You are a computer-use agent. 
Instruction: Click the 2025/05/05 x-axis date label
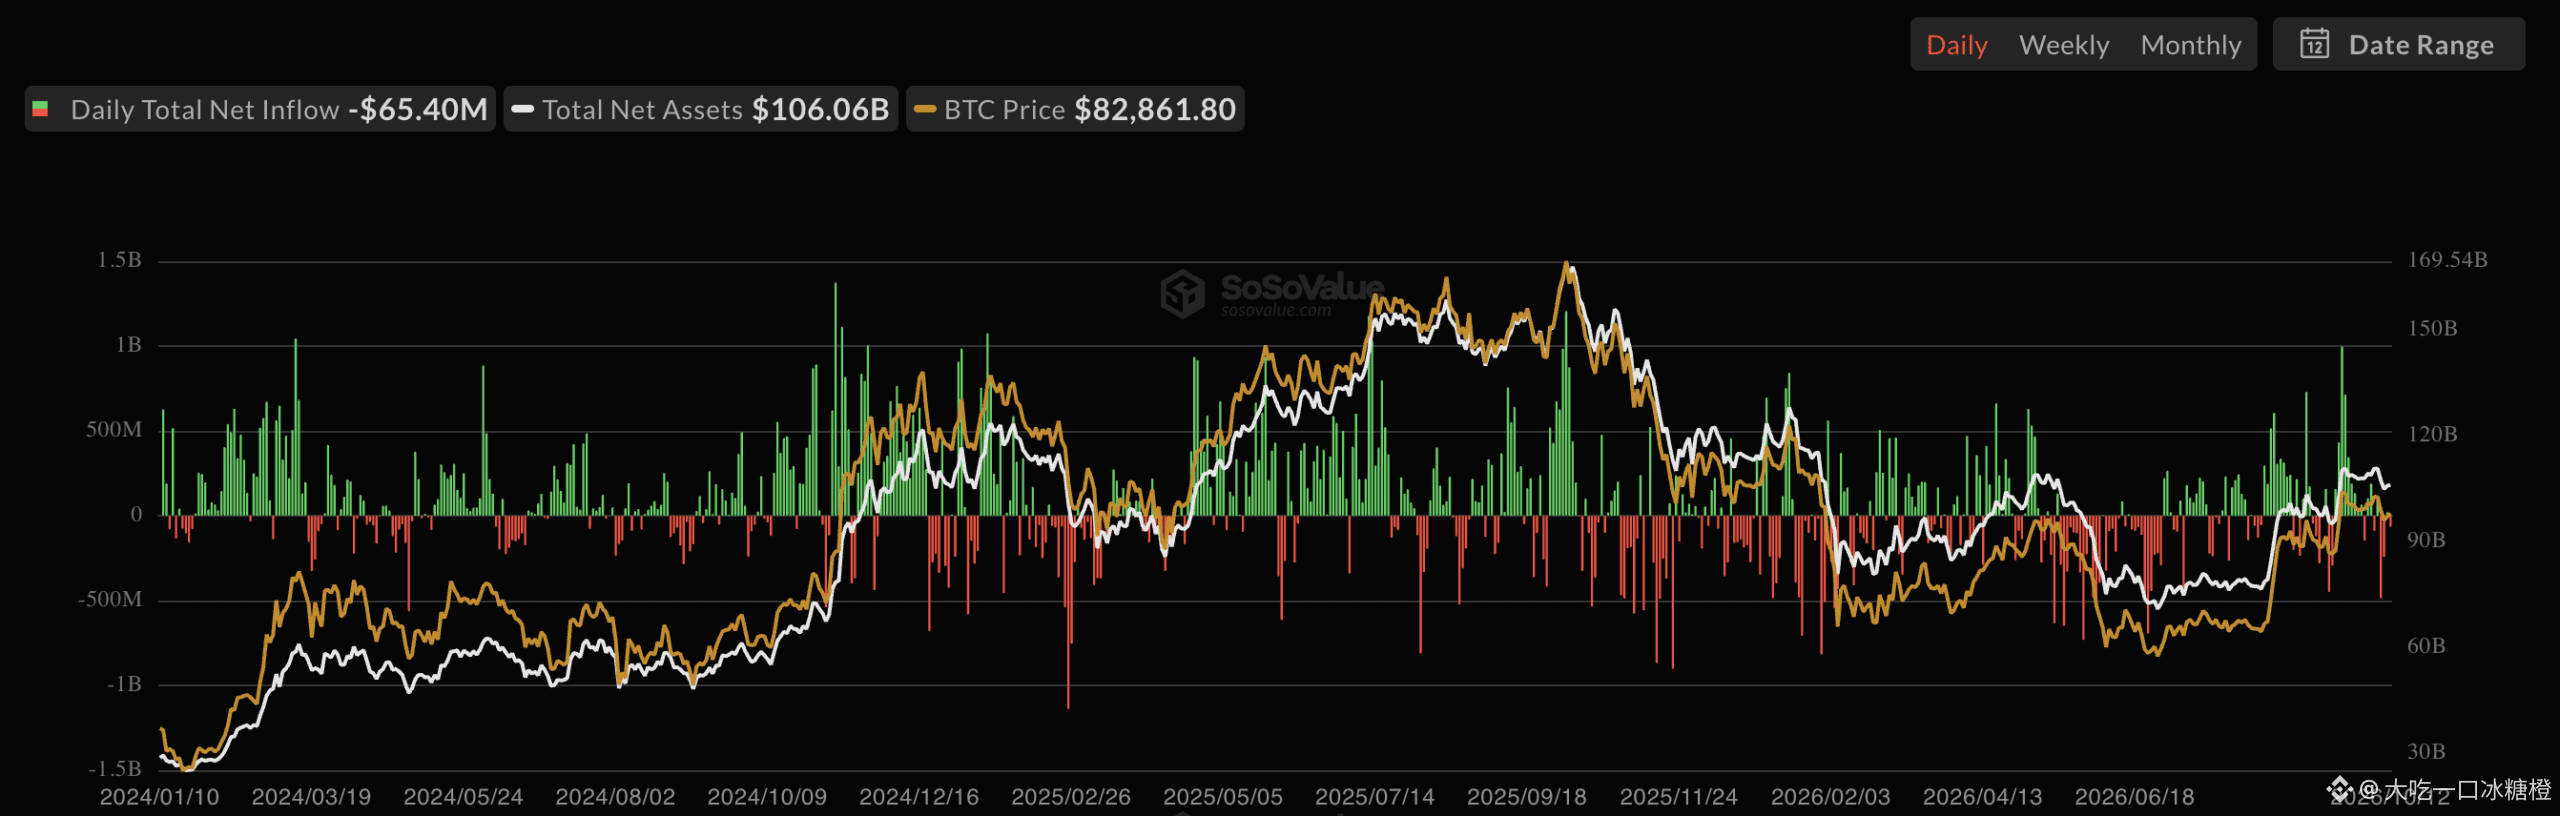pos(1223,797)
